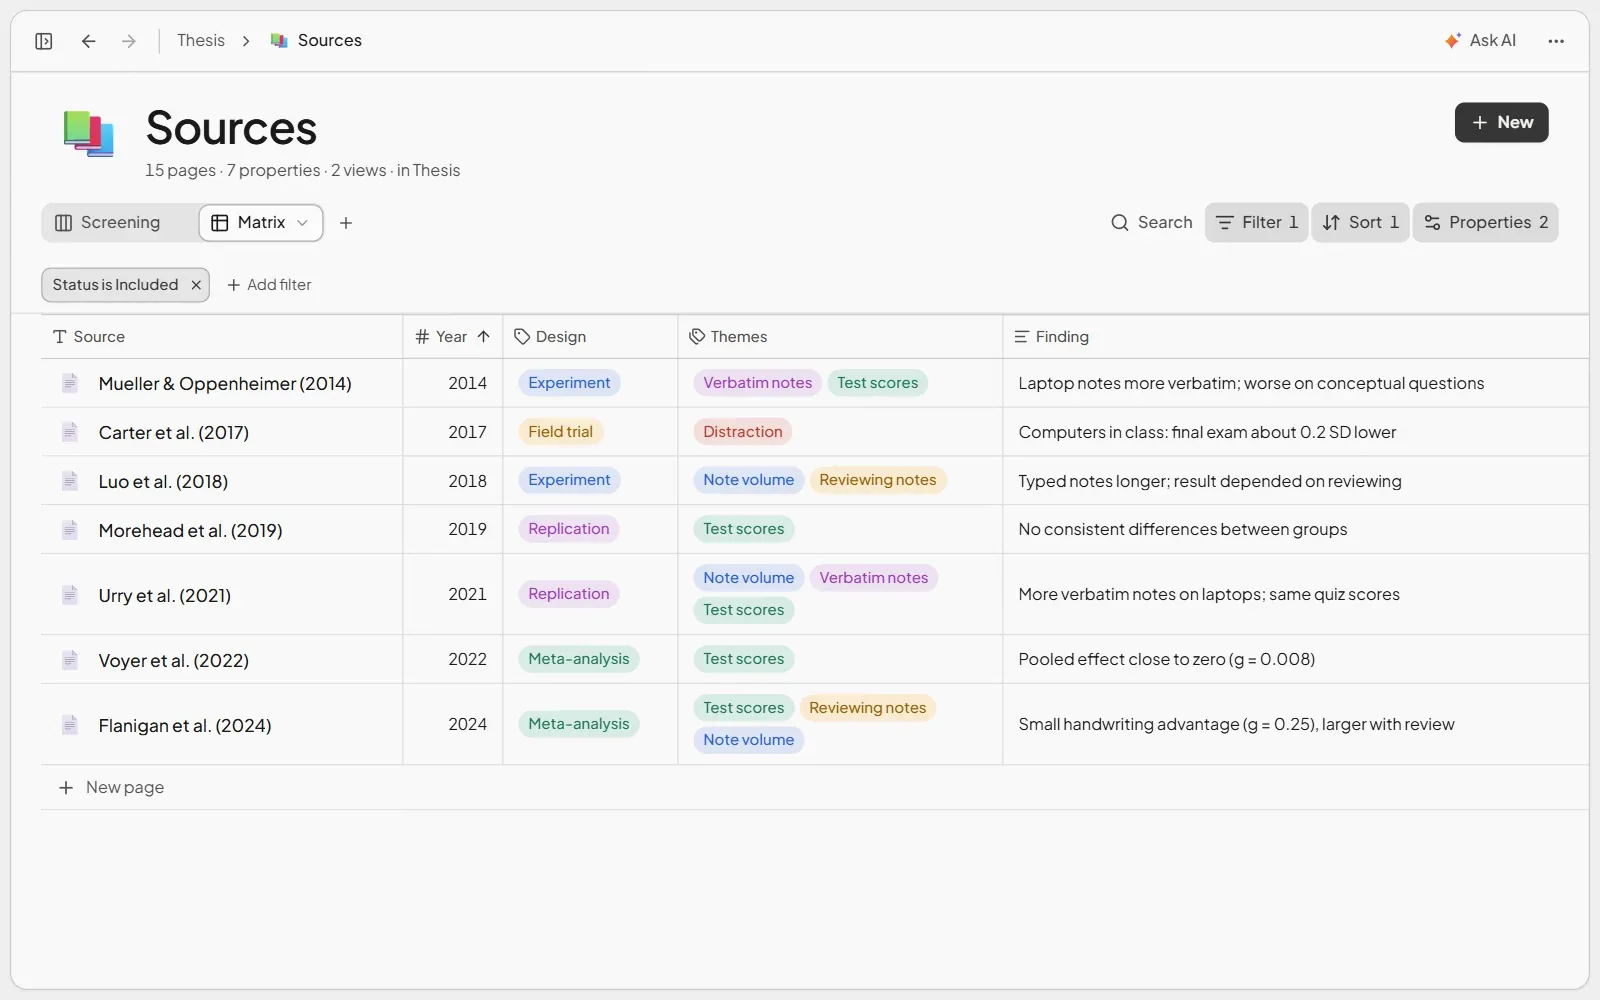Image resolution: width=1600 pixels, height=1000 pixels.
Task: Open page icon for Voyer et al. row
Action: (70, 660)
